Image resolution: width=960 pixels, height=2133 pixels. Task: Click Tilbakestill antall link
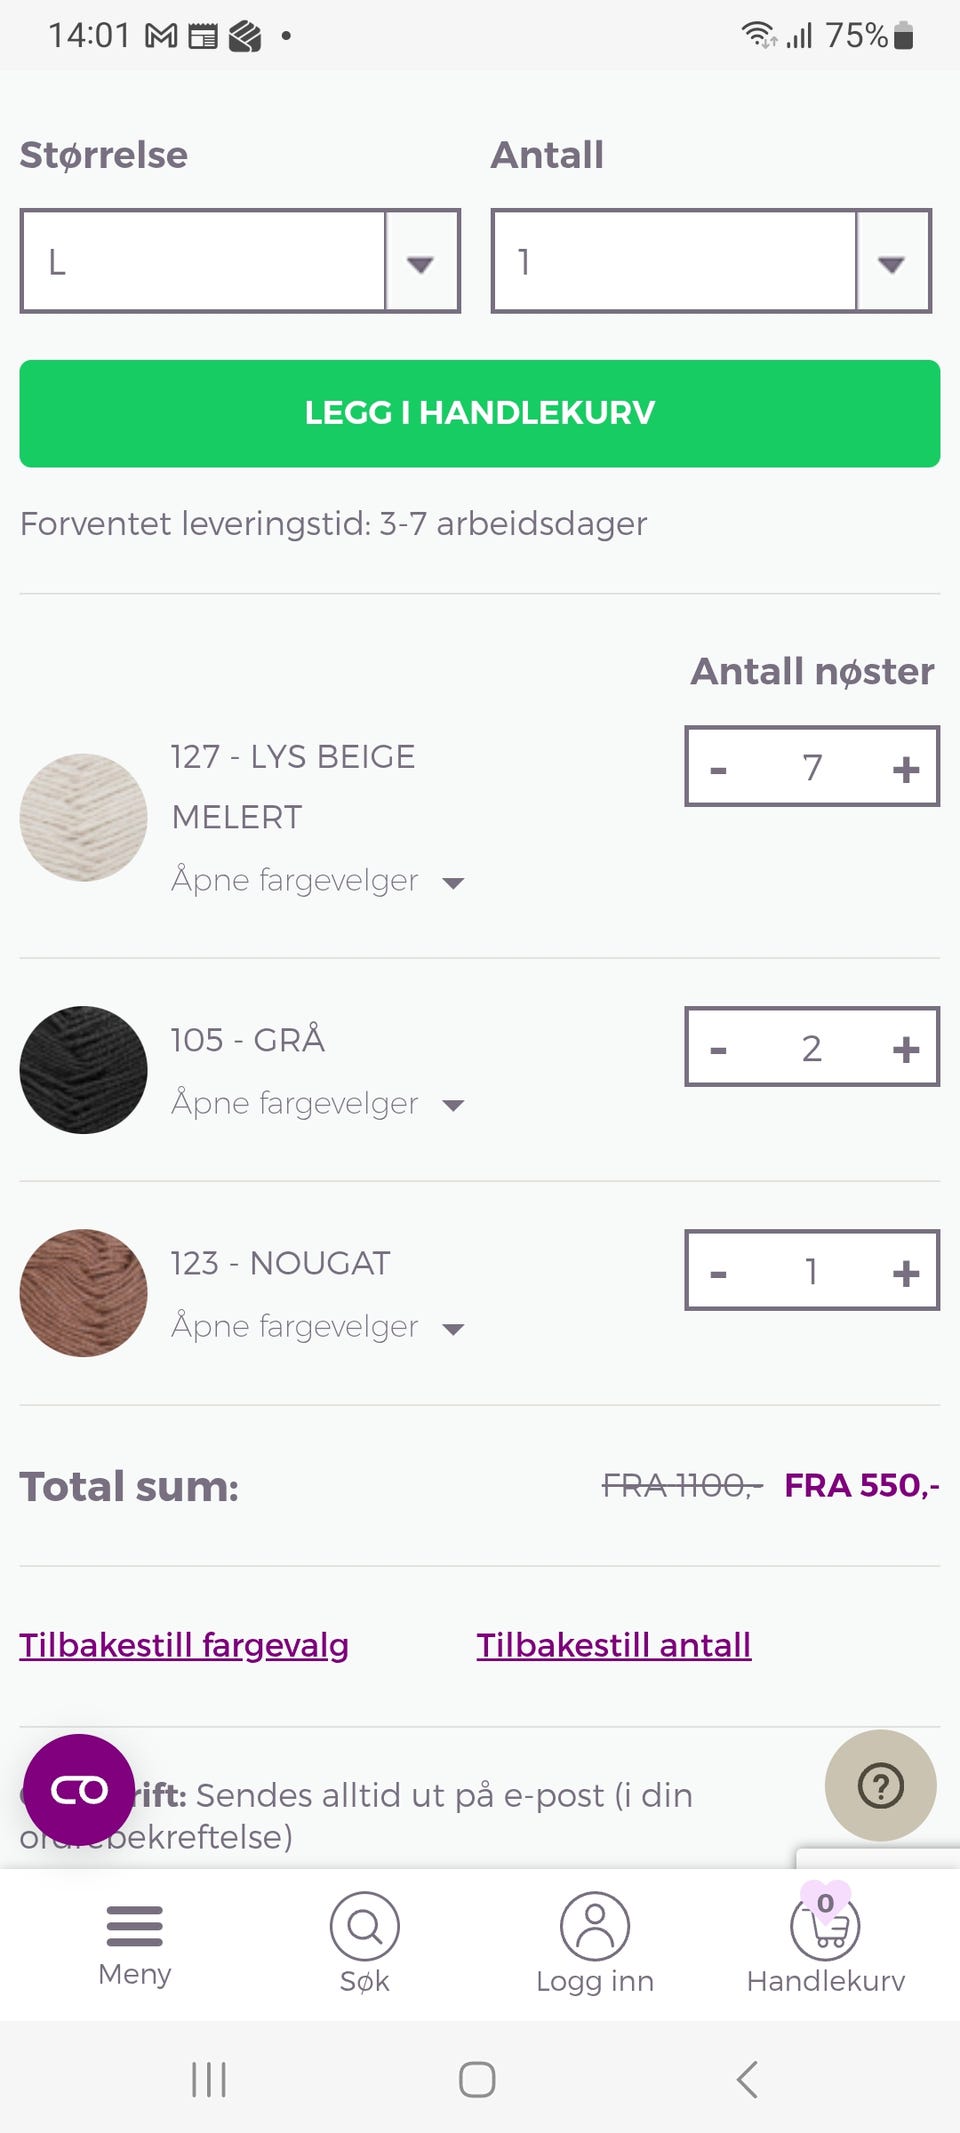[614, 1645]
